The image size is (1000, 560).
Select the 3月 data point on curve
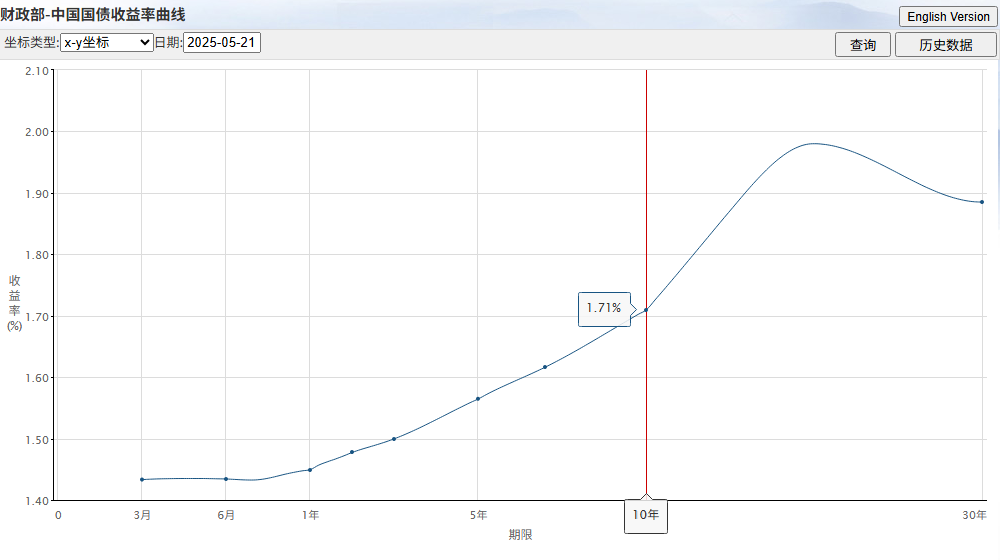point(142,480)
